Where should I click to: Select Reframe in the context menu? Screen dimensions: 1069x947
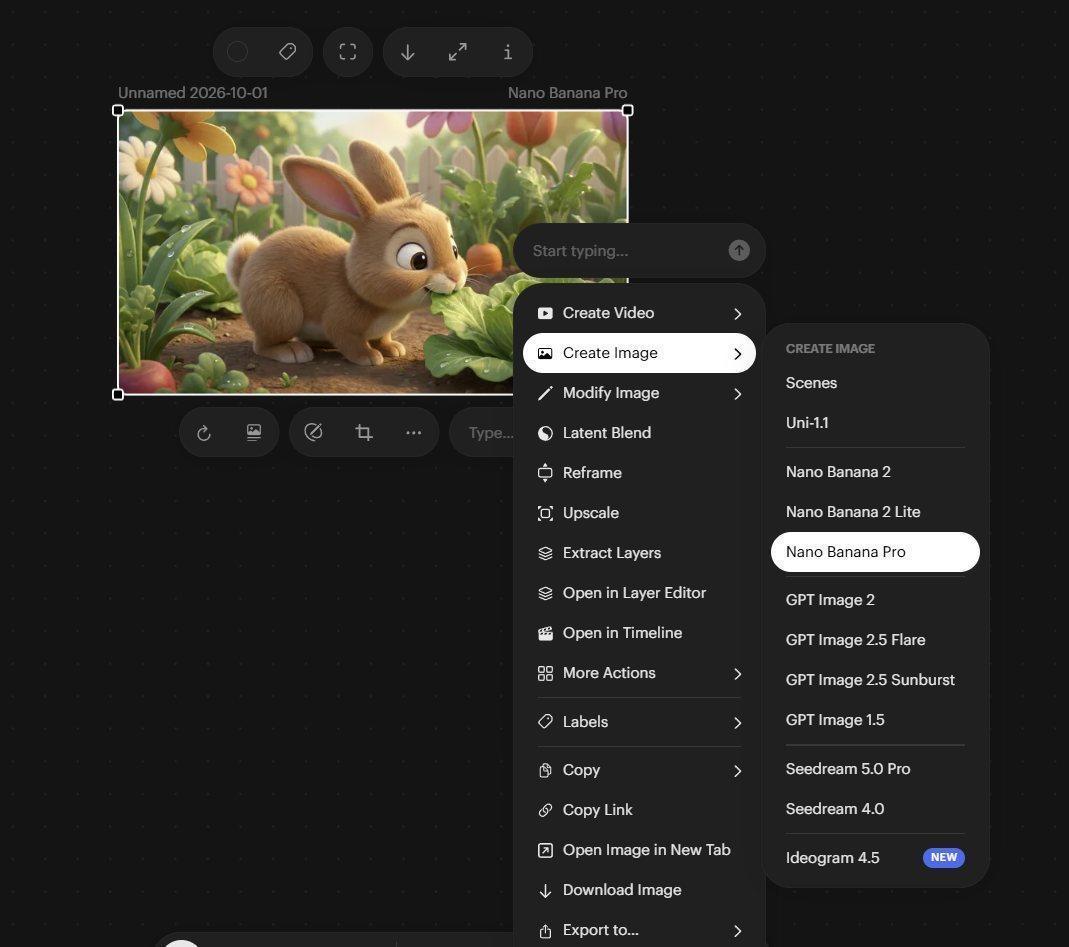(x=639, y=473)
